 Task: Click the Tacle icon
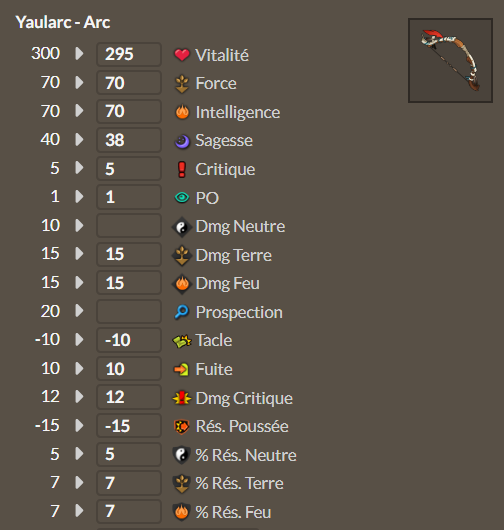pyautogui.click(x=182, y=341)
